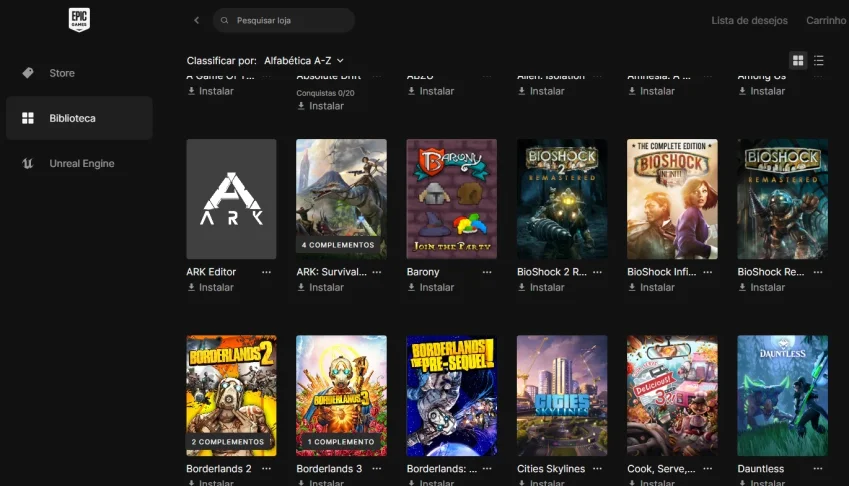Viewport: 849px width, 486px height.
Task: Install ARK: Survival Evolved
Action: tap(321, 287)
